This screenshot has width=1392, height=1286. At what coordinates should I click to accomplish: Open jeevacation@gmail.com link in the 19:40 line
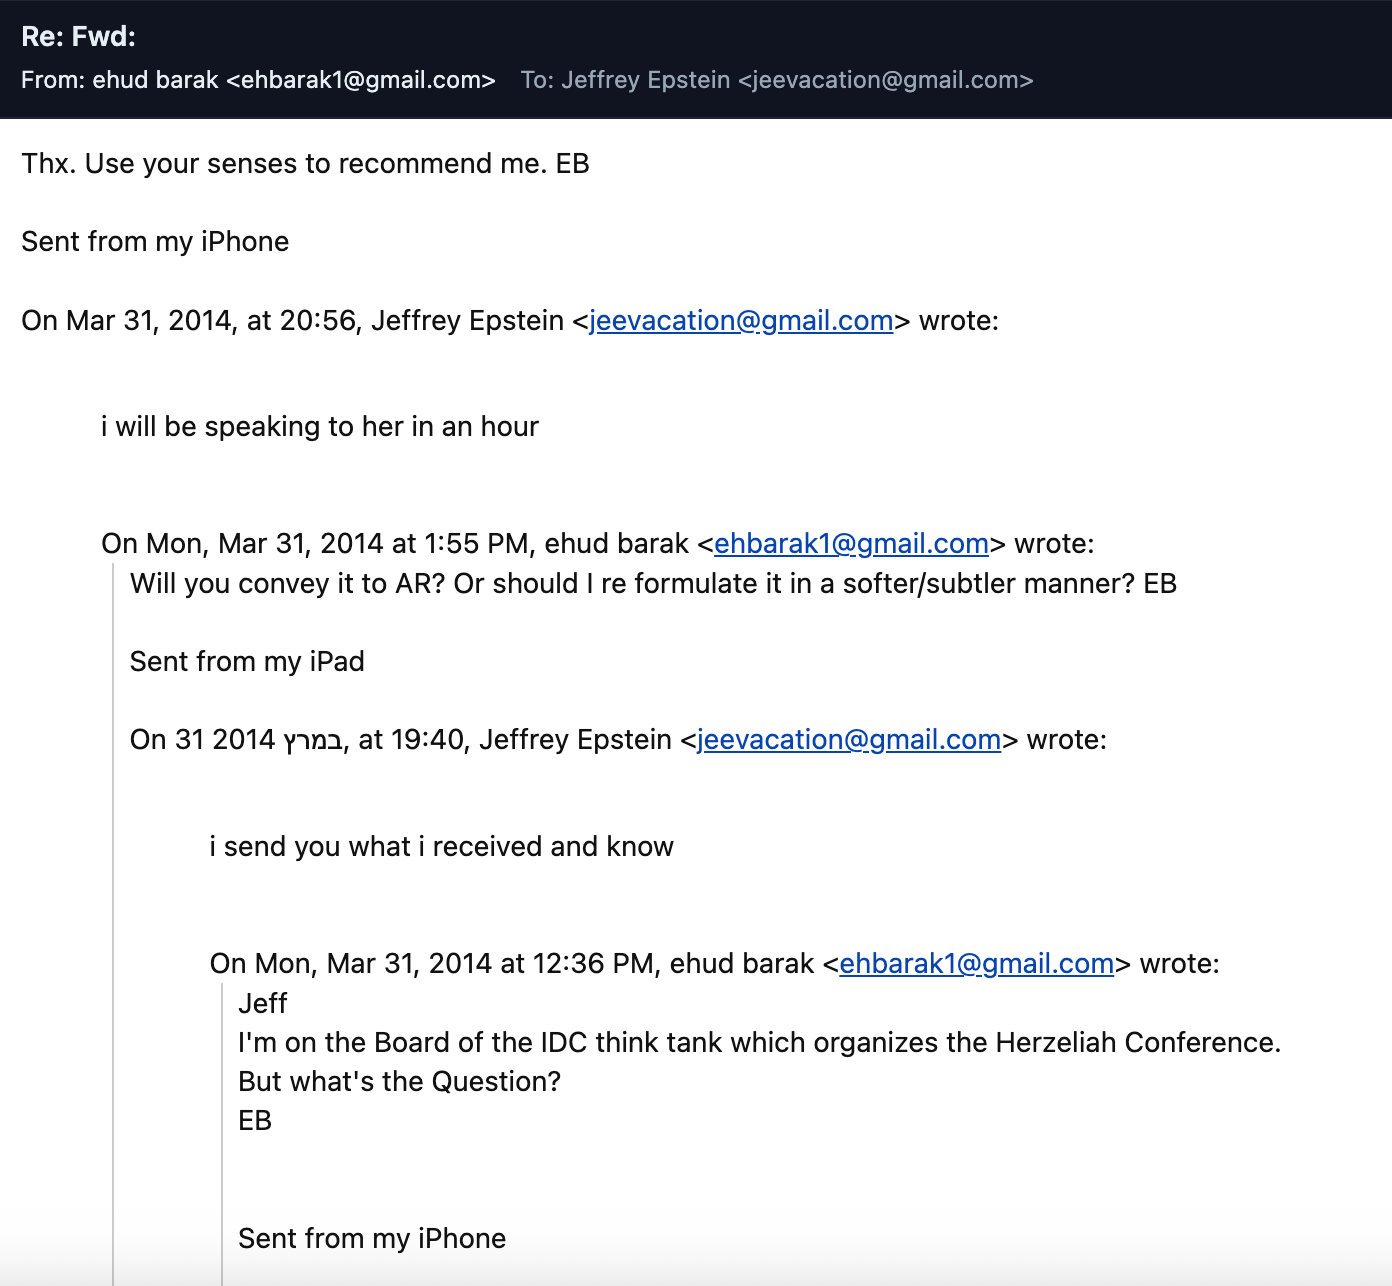tap(849, 739)
